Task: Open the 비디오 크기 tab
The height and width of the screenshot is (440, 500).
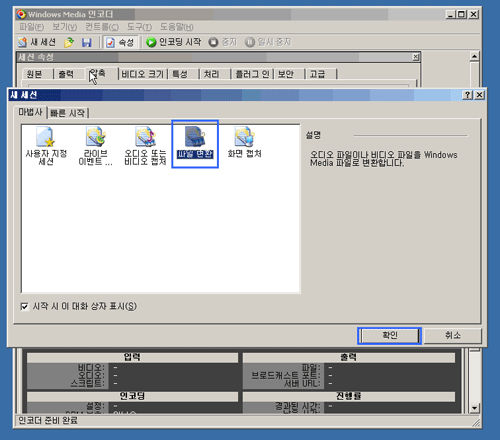Action: click(142, 74)
